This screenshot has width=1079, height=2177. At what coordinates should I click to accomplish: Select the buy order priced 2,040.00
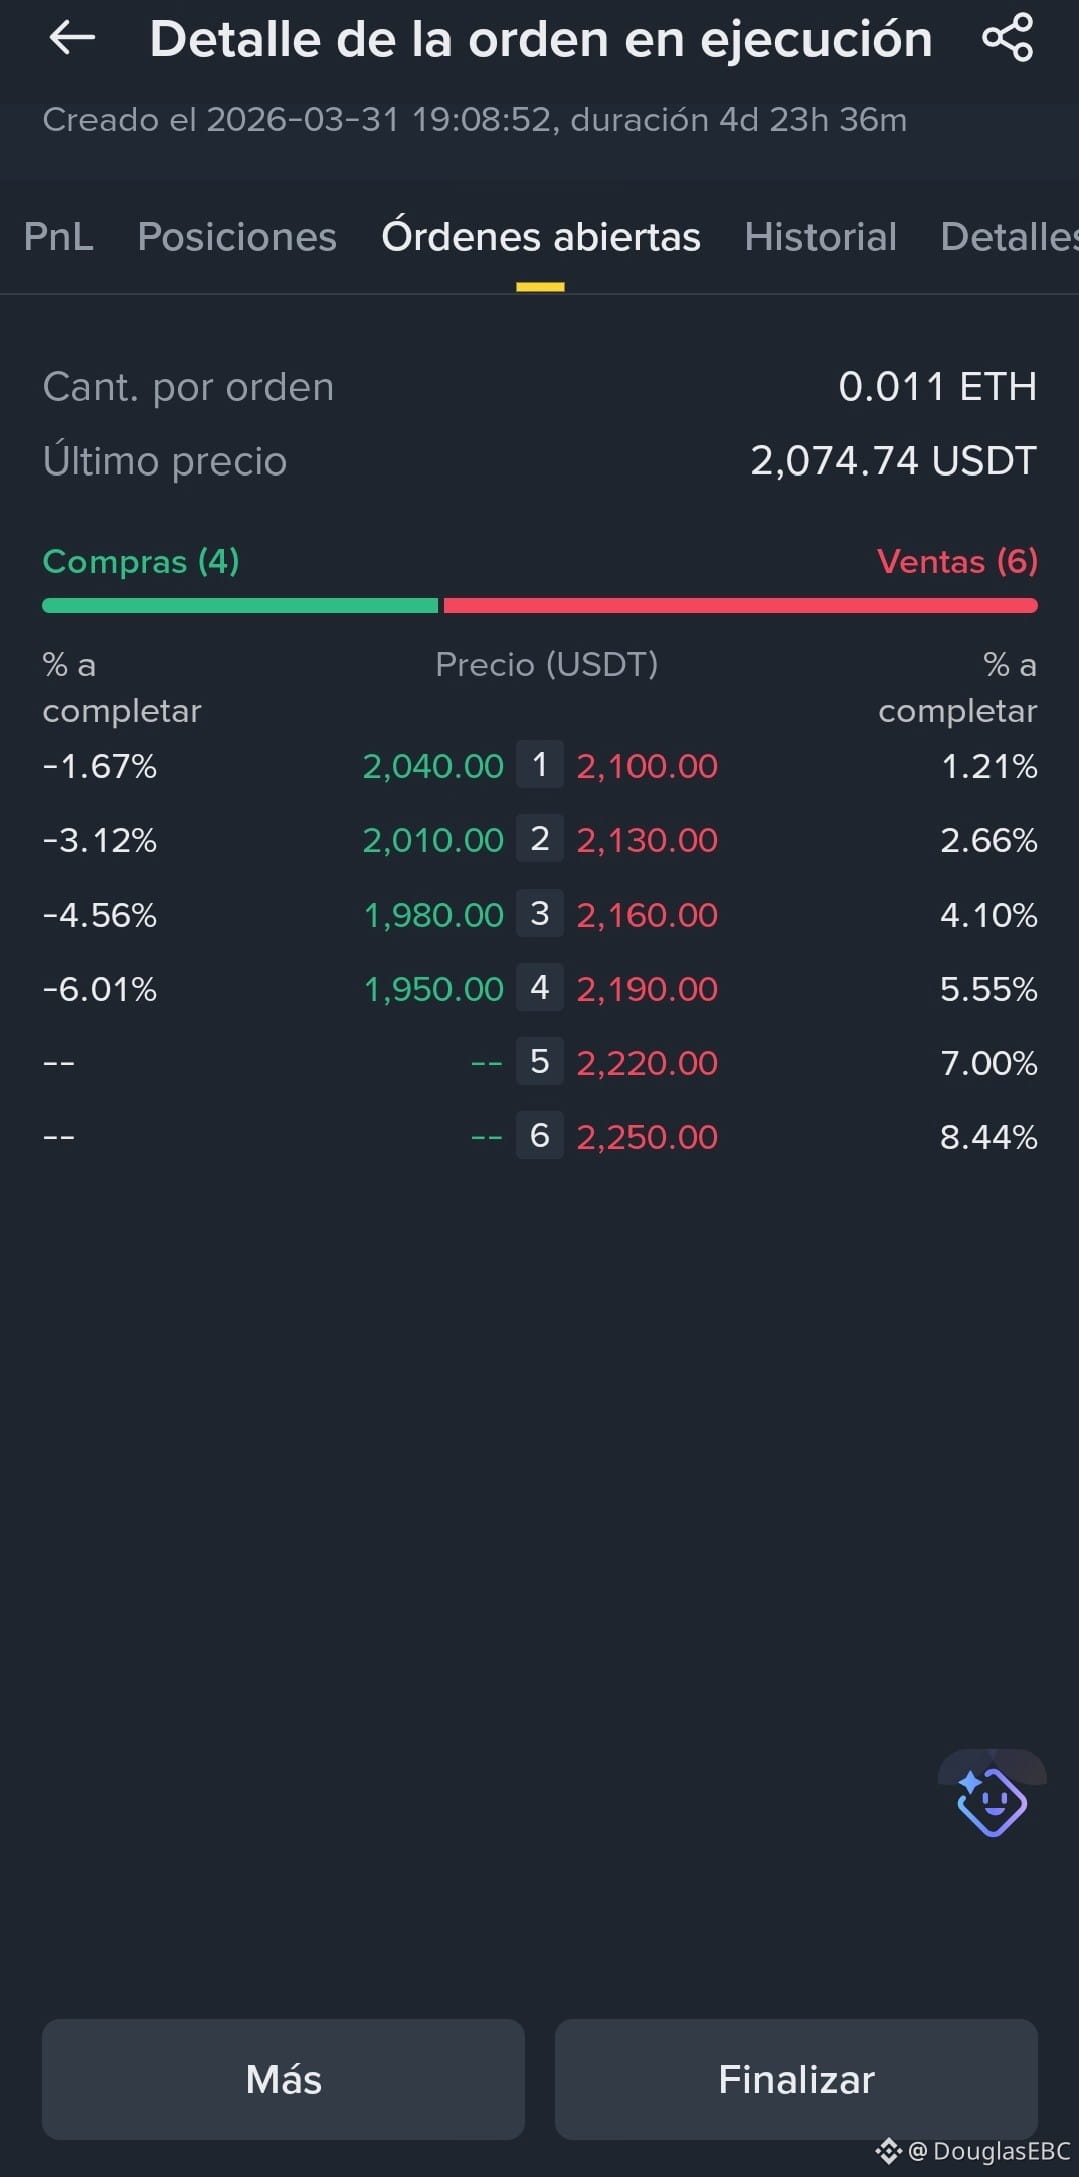433,766
